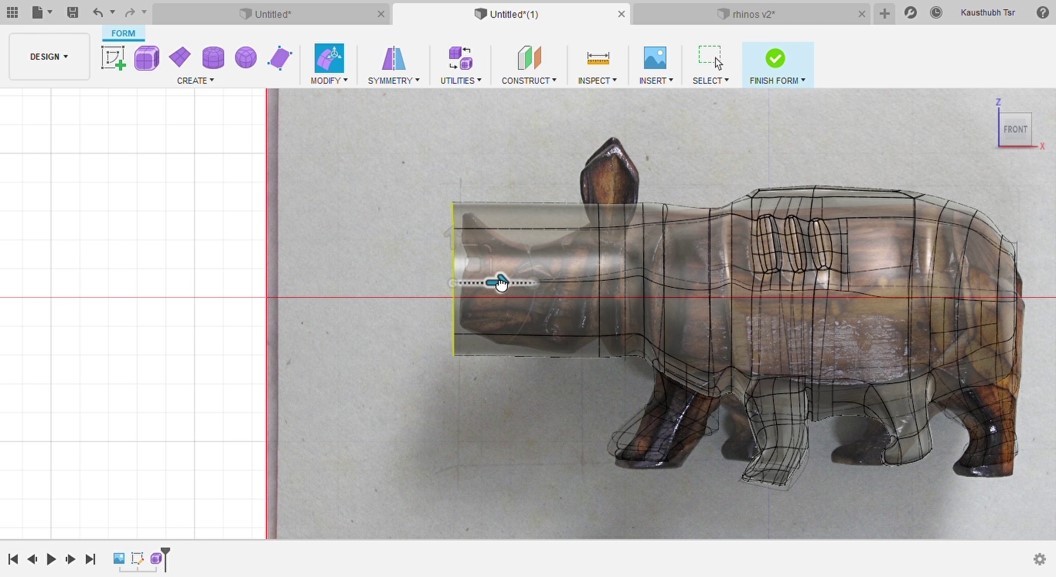Viewport: 1056px width, 577px height.
Task: Click the green Finish Form checkmark
Action: (x=775, y=59)
